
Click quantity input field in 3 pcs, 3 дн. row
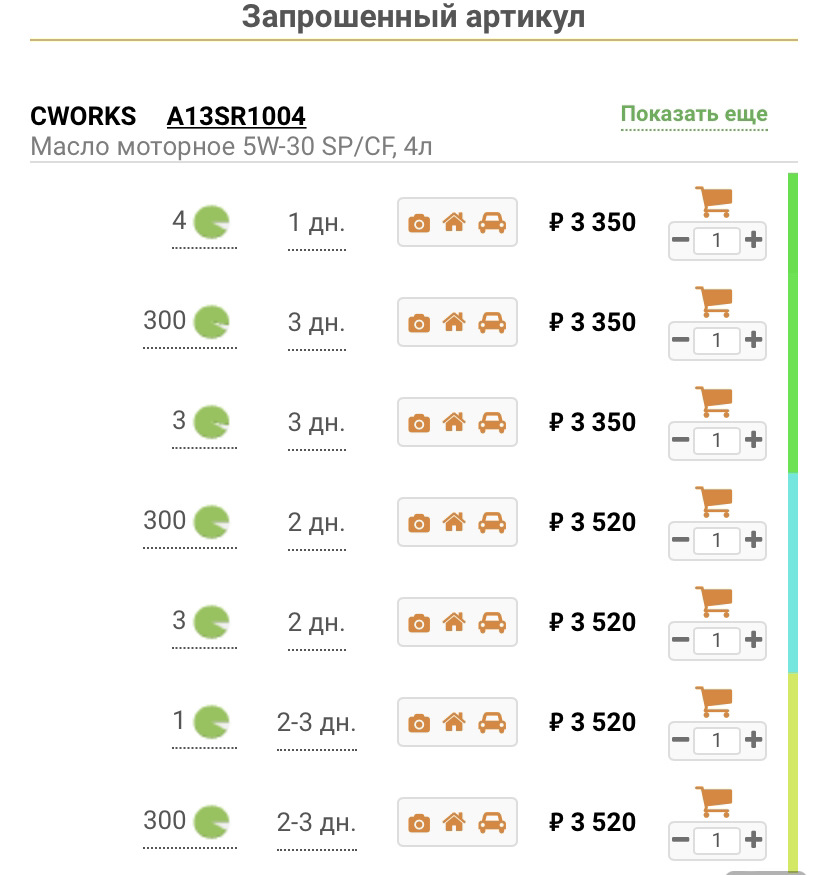click(717, 440)
